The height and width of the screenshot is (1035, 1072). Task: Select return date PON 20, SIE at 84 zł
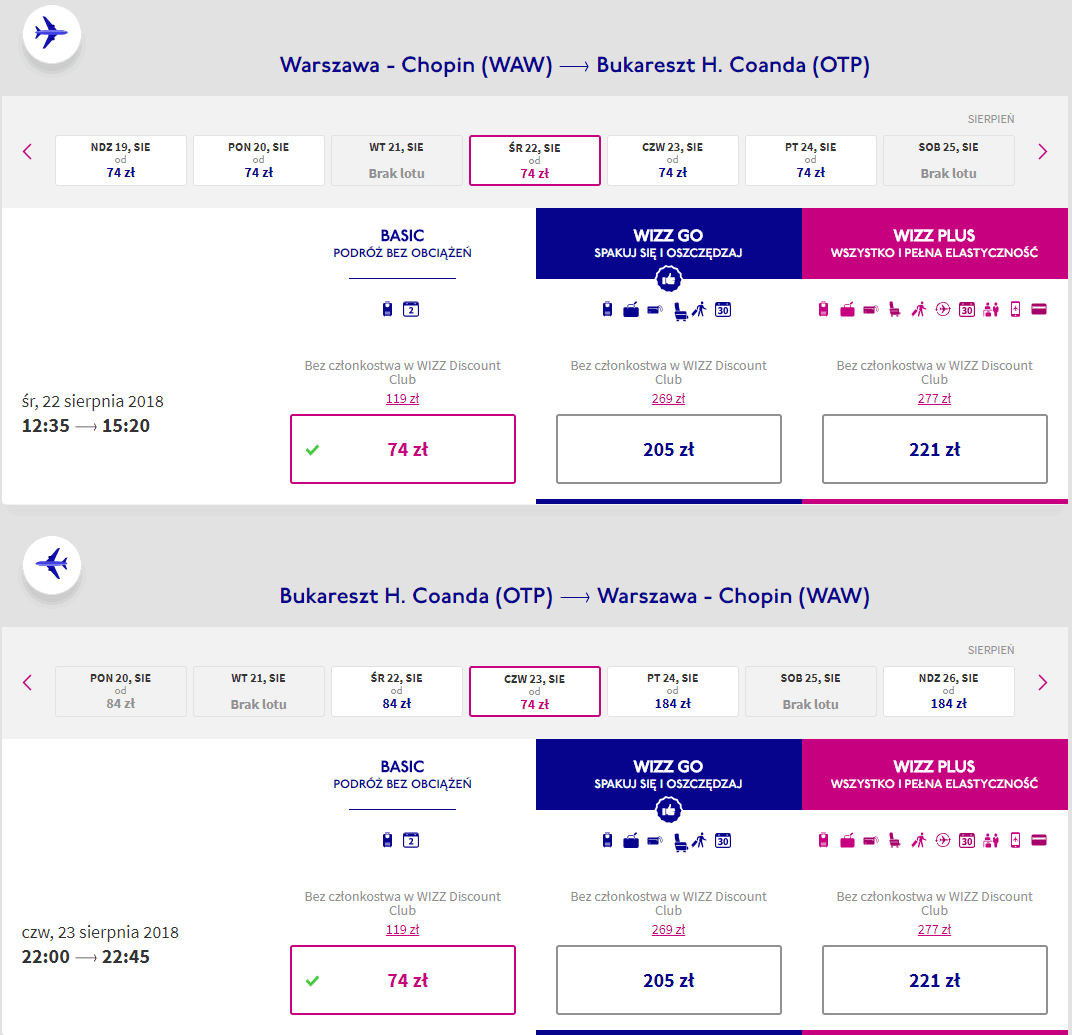pyautogui.click(x=121, y=692)
